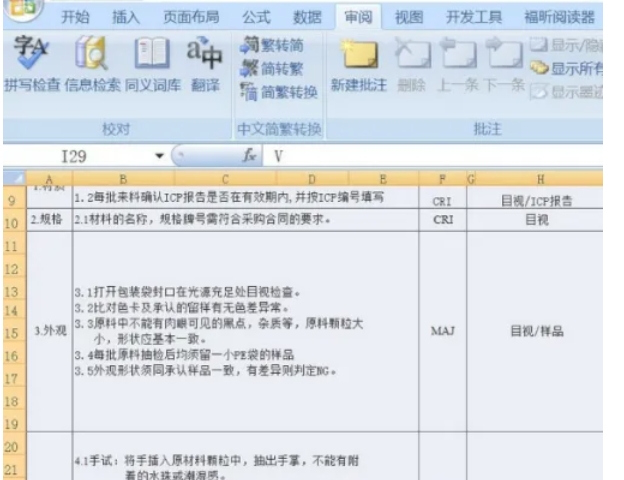Click the MAJ cell
The height and width of the screenshot is (480, 624).
(x=443, y=331)
